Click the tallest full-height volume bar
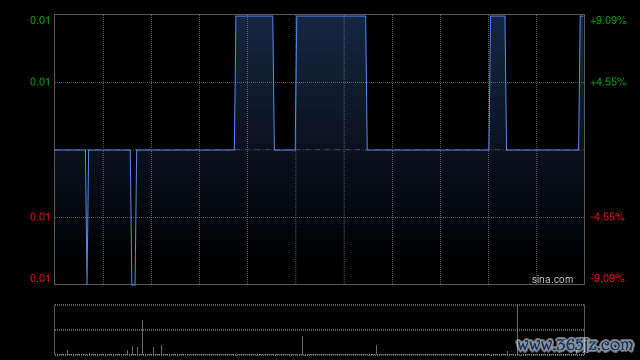Viewport: 640px width, 360px height. pyautogui.click(x=517, y=330)
